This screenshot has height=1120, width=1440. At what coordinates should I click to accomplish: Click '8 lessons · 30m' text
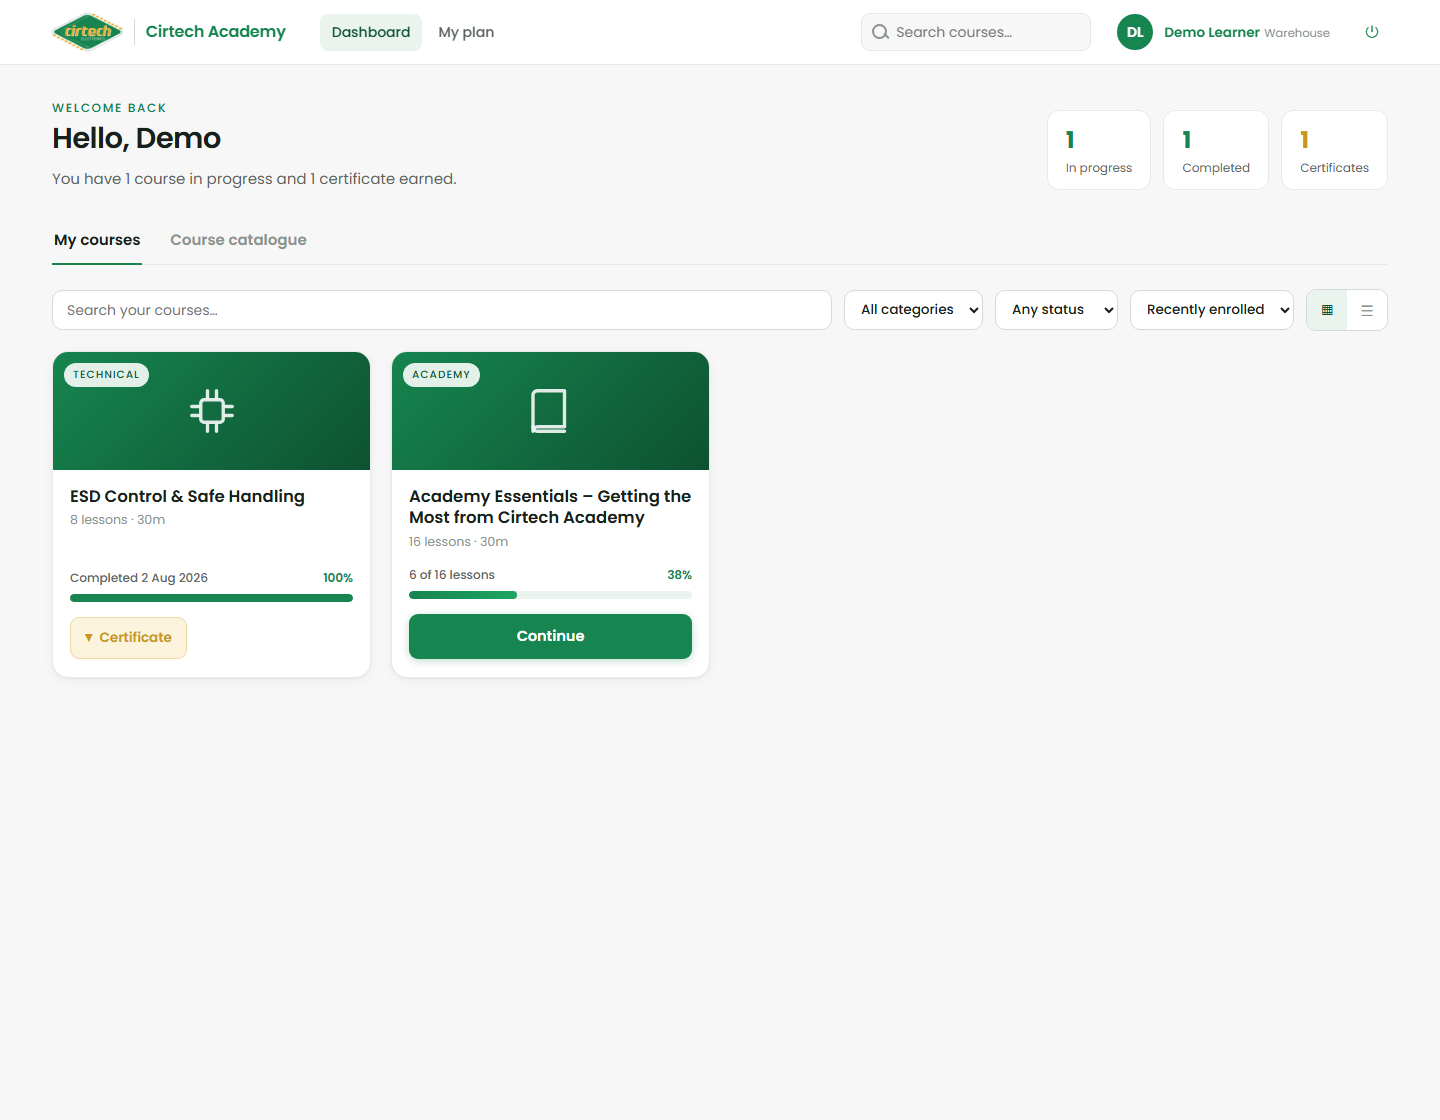coord(117,520)
